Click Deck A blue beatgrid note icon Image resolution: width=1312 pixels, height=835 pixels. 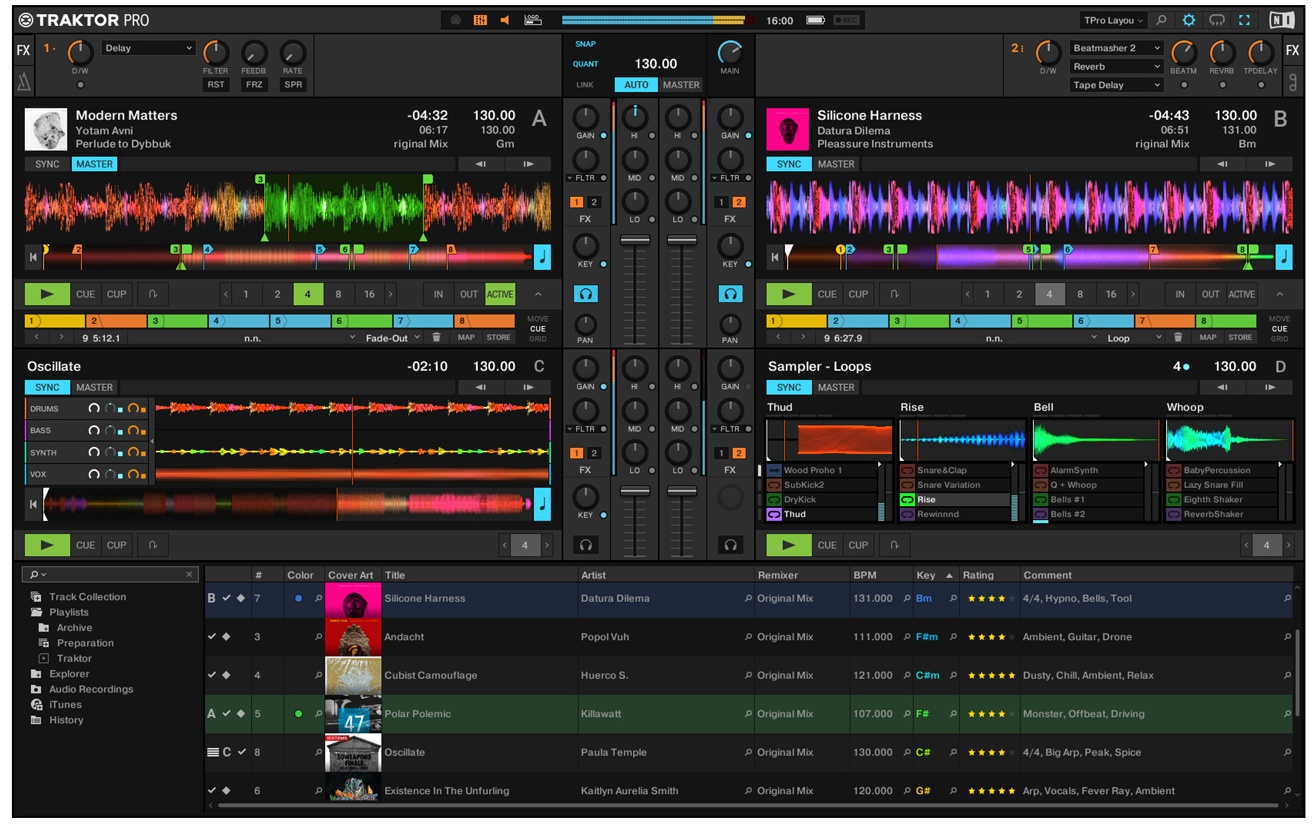click(542, 257)
